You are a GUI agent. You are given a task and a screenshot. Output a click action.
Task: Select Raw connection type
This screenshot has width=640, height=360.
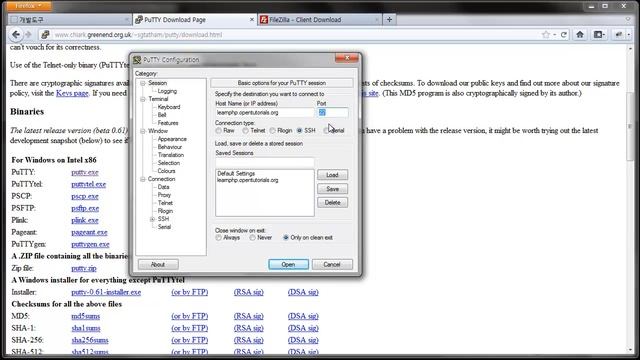(219, 131)
